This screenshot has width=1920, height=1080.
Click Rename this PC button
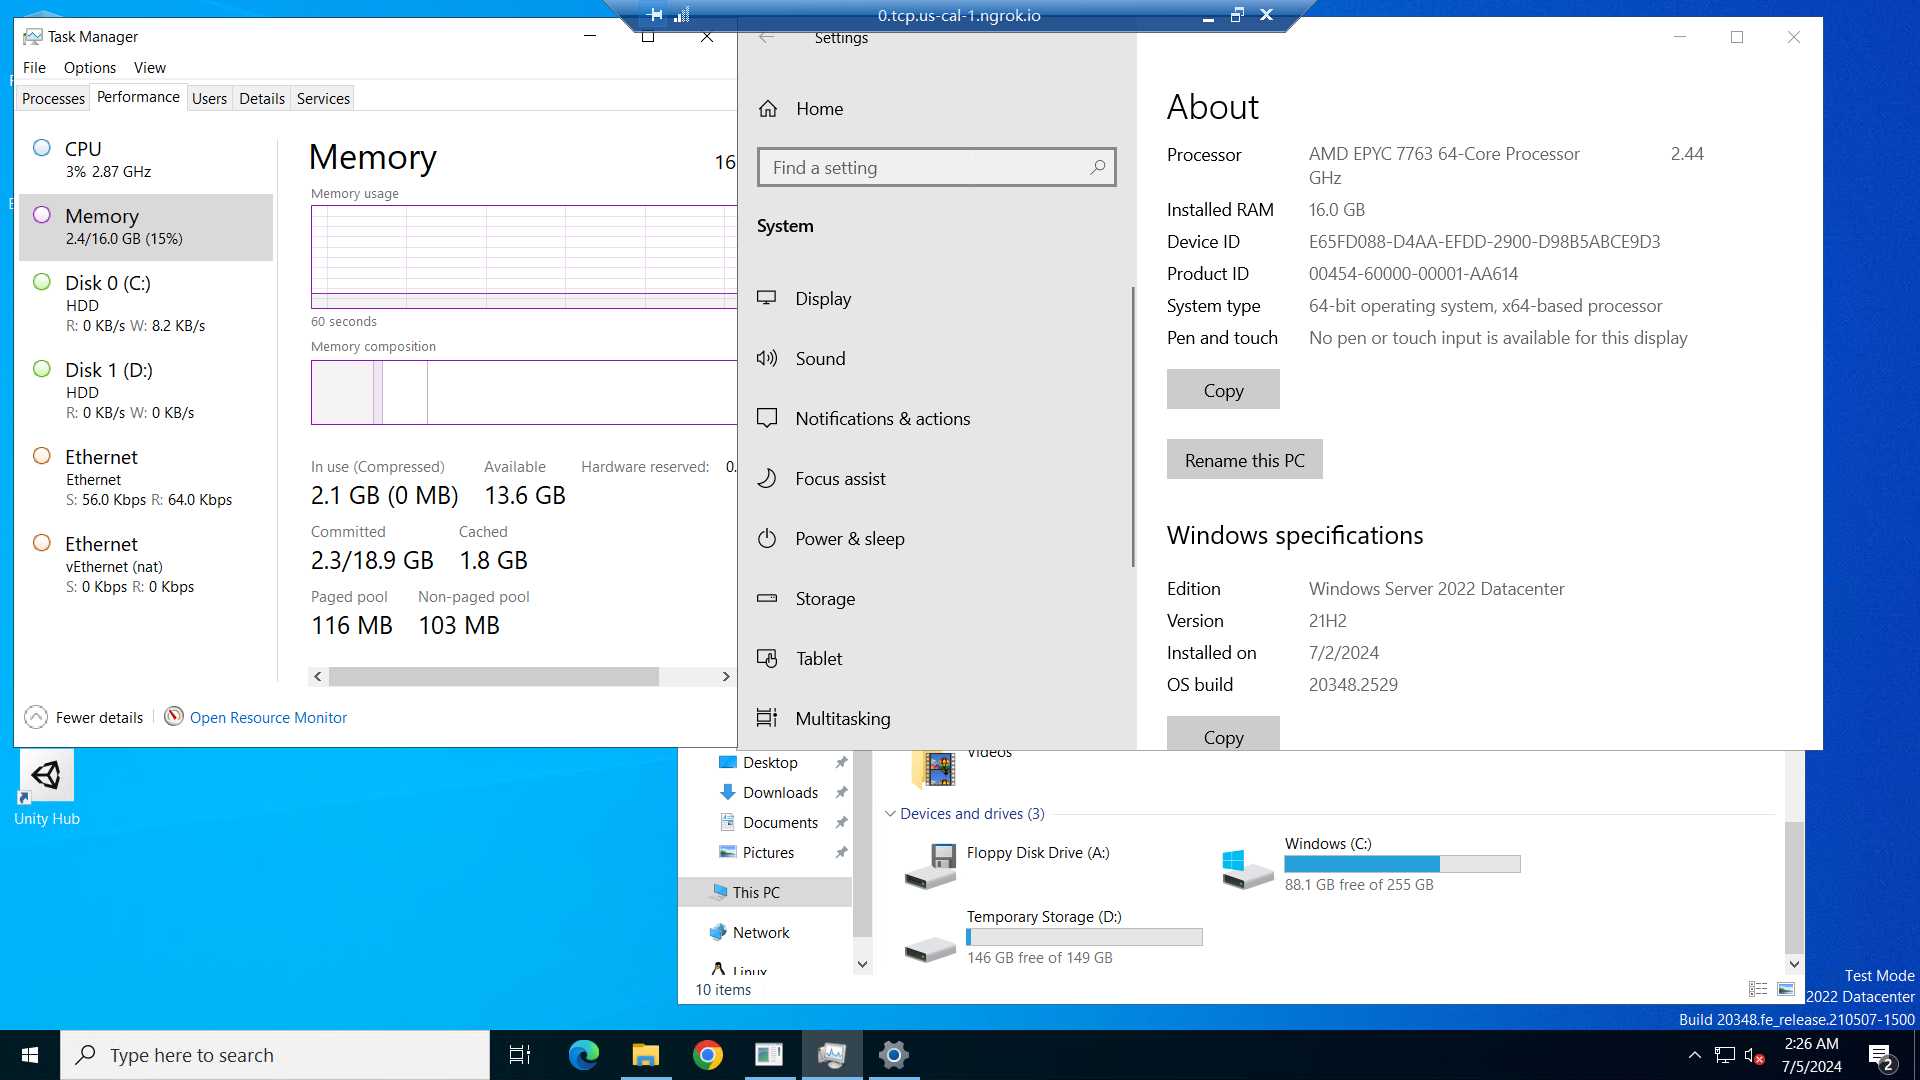(1244, 460)
